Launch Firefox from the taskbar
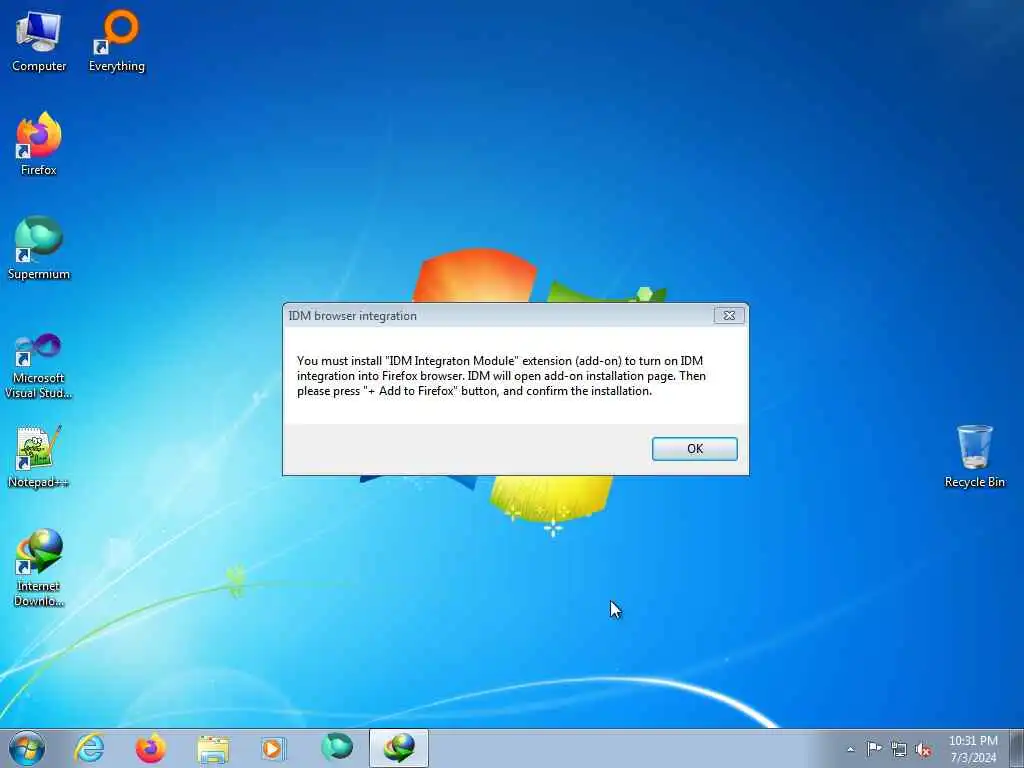 point(150,748)
